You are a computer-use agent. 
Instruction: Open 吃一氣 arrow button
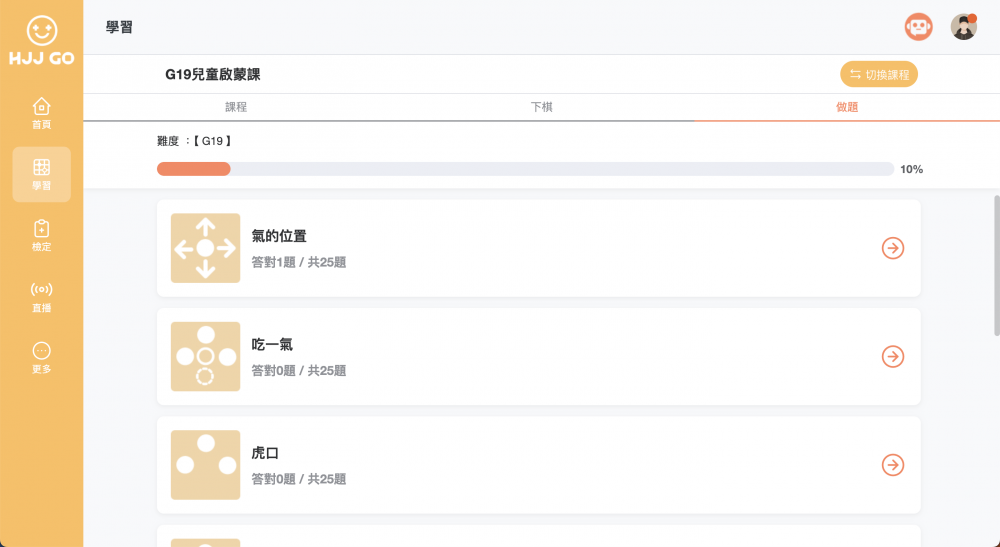(x=893, y=356)
